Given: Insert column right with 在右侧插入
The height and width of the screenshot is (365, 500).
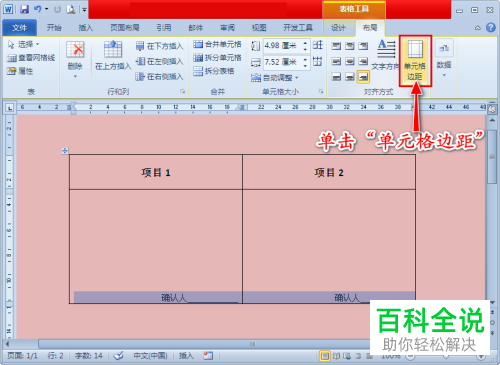Looking at the screenshot, I should tap(159, 77).
